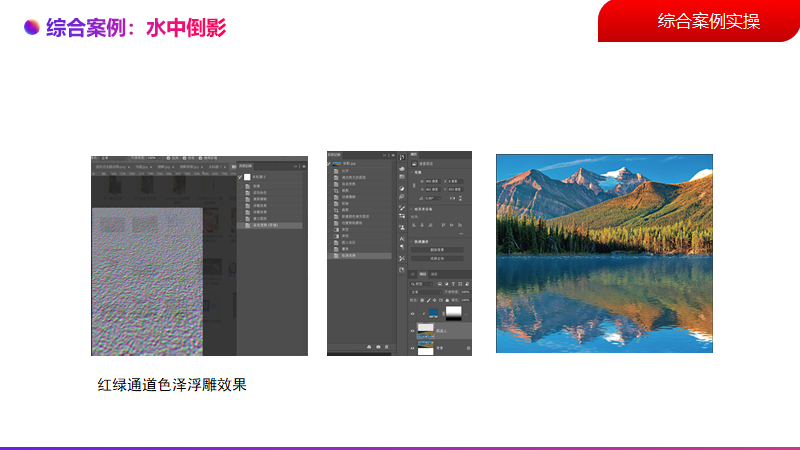Viewport: 800px width, 450px height.
Task: Select first document tab in the left screenshot
Action: tap(112, 167)
